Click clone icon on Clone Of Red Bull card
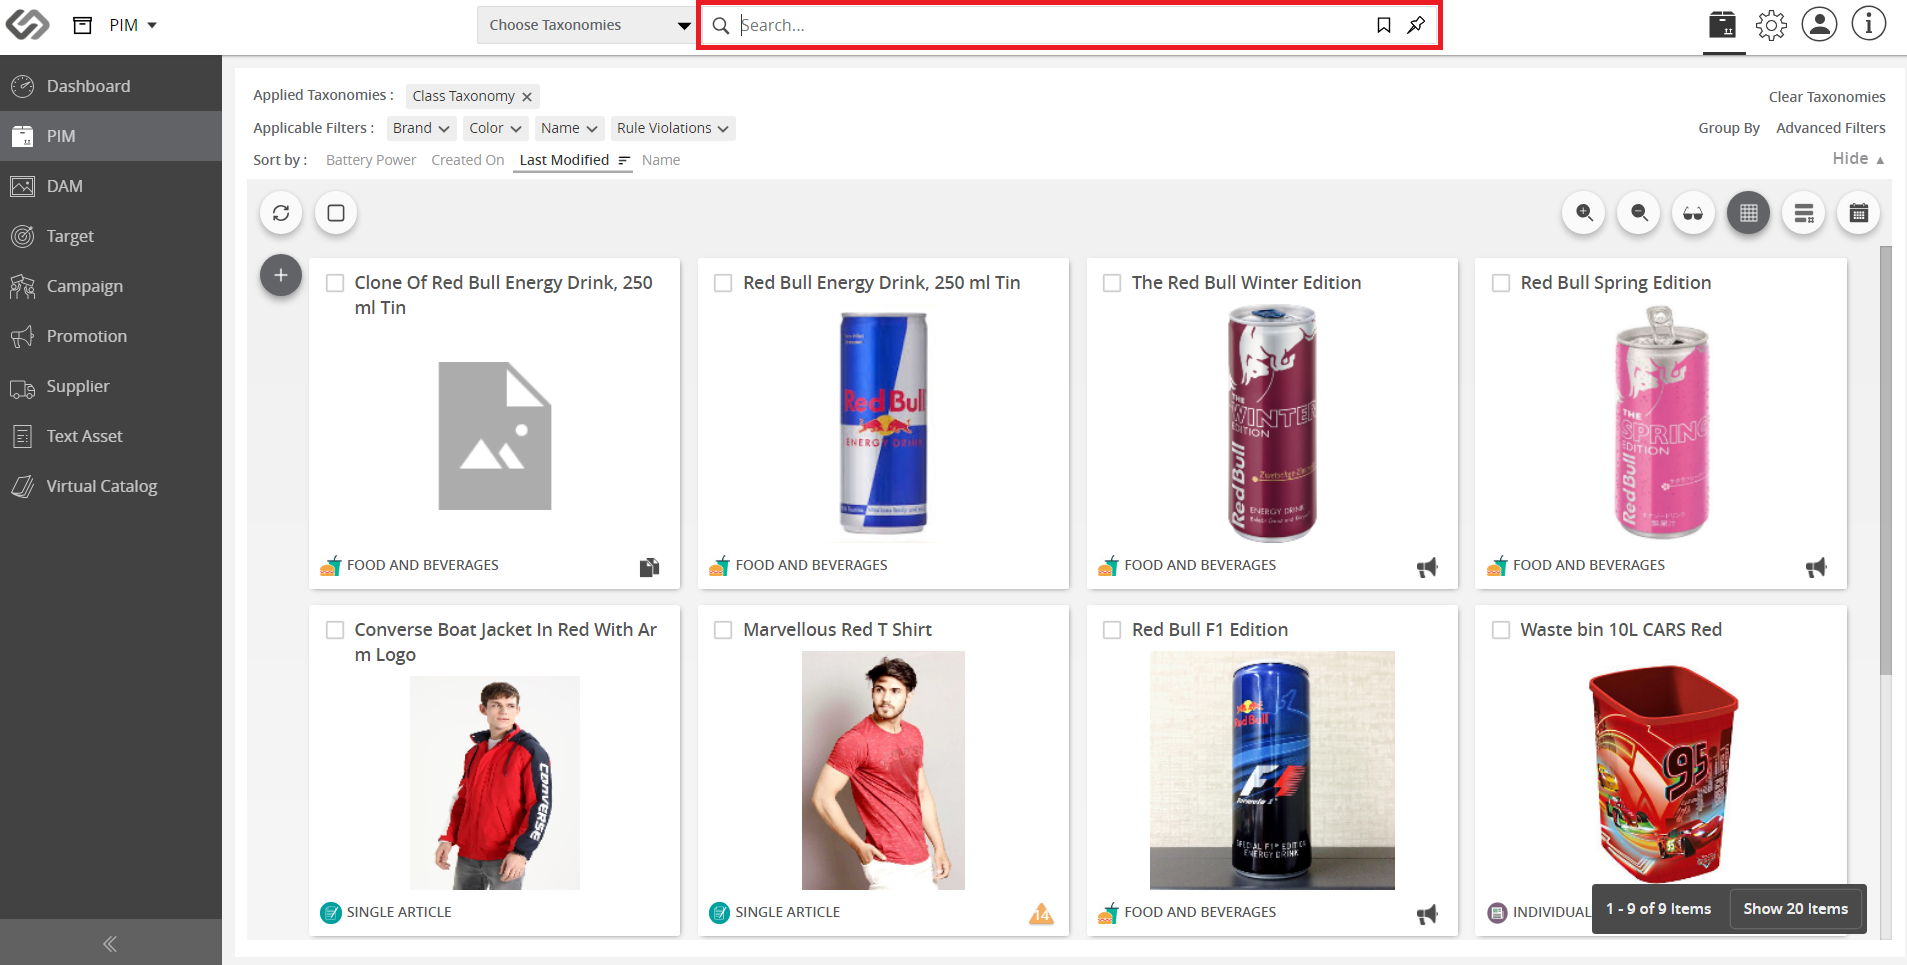Screen dimensions: 1907x965 tap(649, 567)
